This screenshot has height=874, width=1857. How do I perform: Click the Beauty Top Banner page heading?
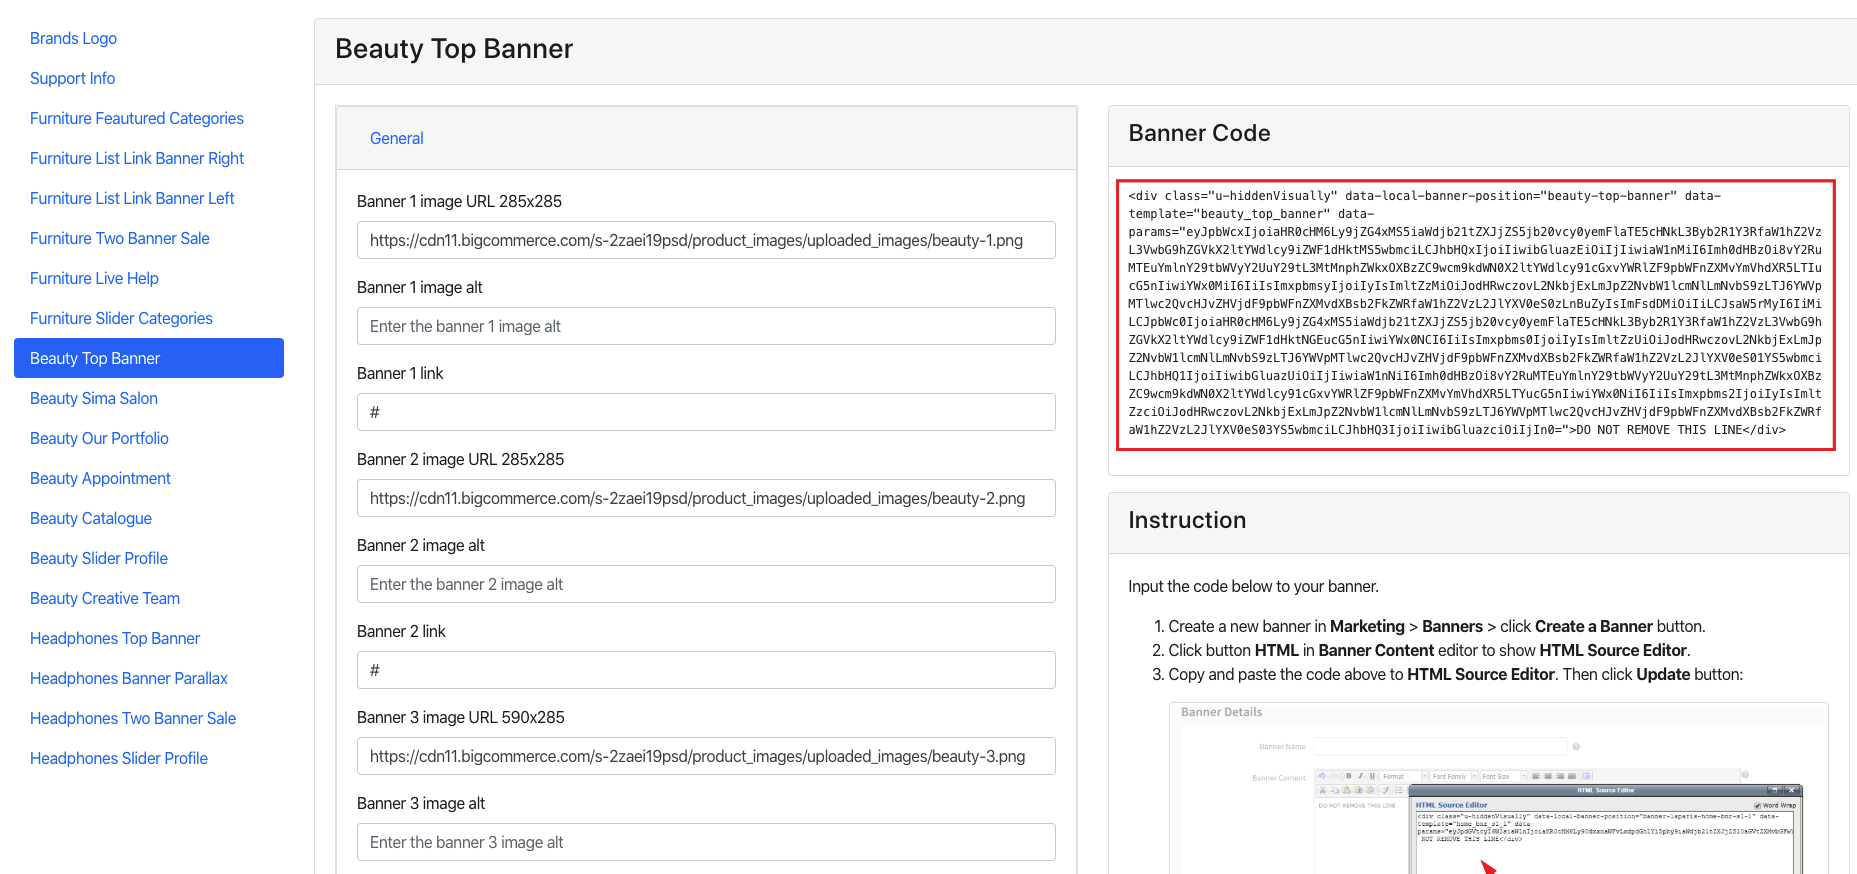(x=454, y=49)
